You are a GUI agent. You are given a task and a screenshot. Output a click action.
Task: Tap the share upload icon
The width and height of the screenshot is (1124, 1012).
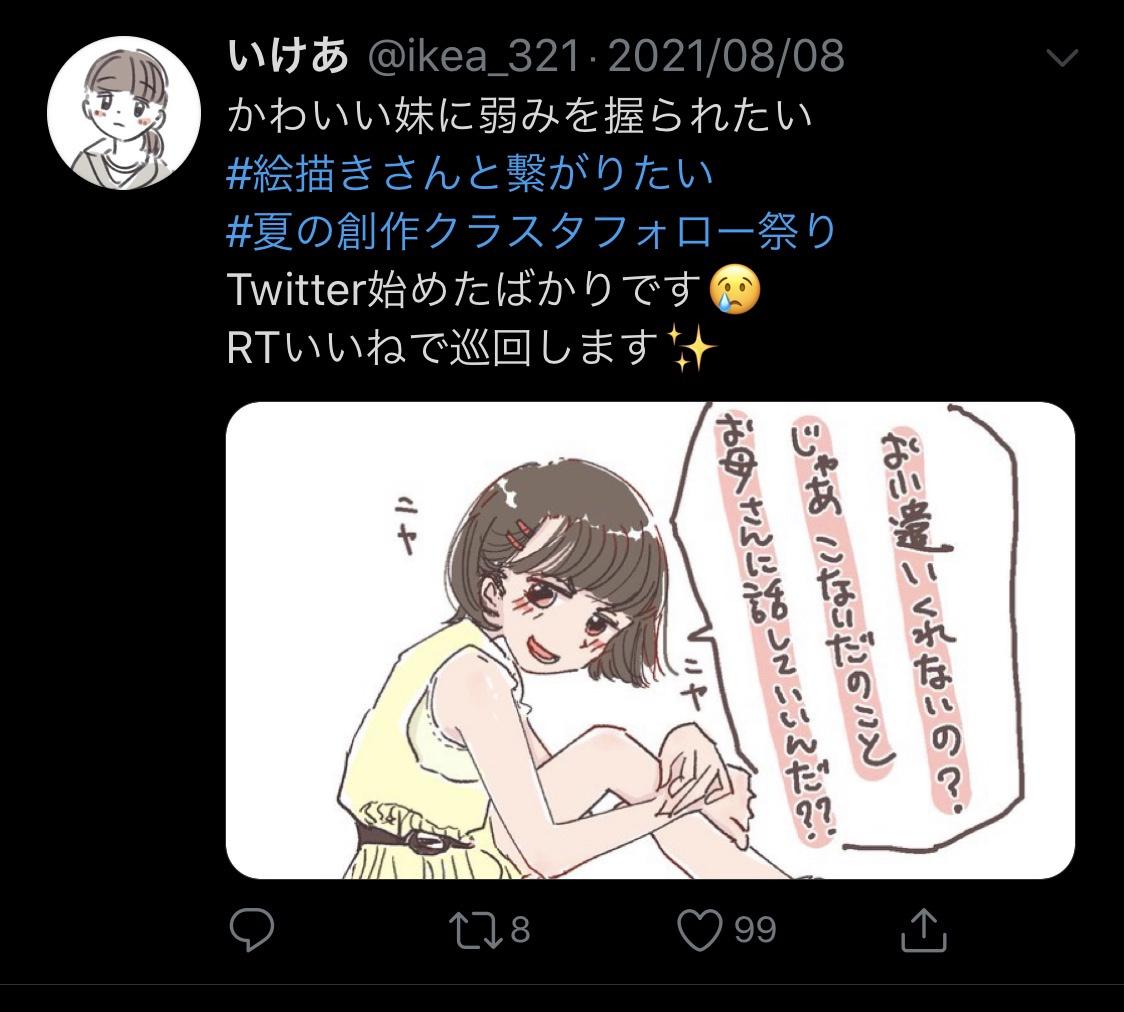[x=923, y=930]
